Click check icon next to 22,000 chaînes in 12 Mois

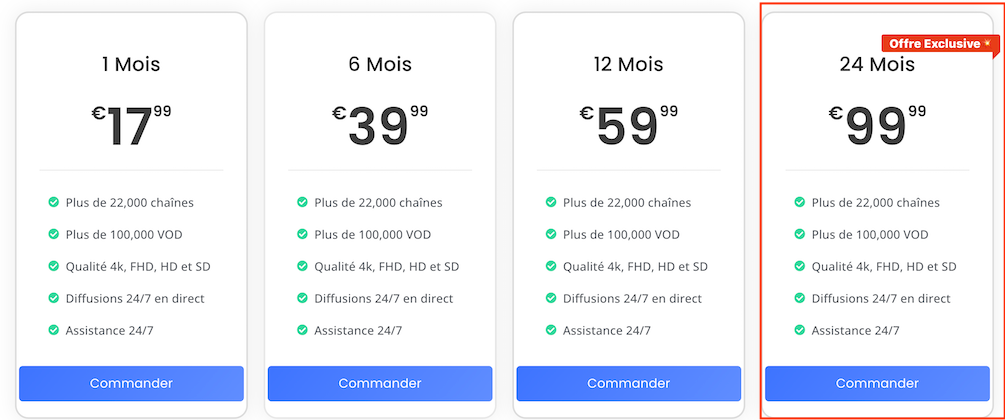[x=551, y=203]
